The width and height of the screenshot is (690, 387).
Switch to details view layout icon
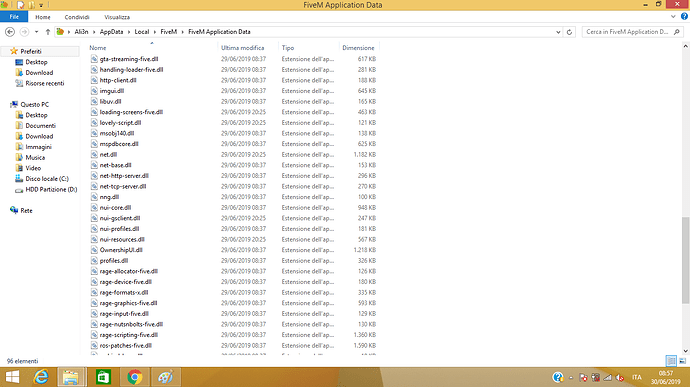[671, 361]
